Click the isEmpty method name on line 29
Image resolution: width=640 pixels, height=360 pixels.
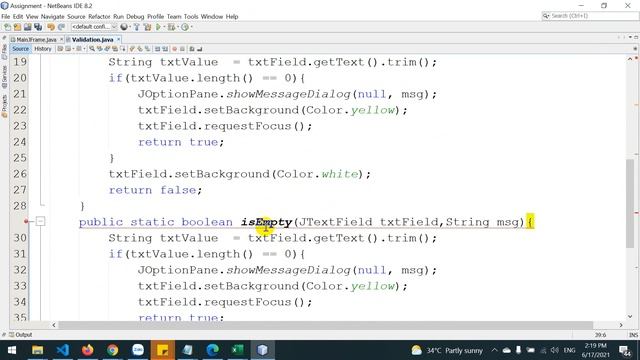(x=266, y=222)
